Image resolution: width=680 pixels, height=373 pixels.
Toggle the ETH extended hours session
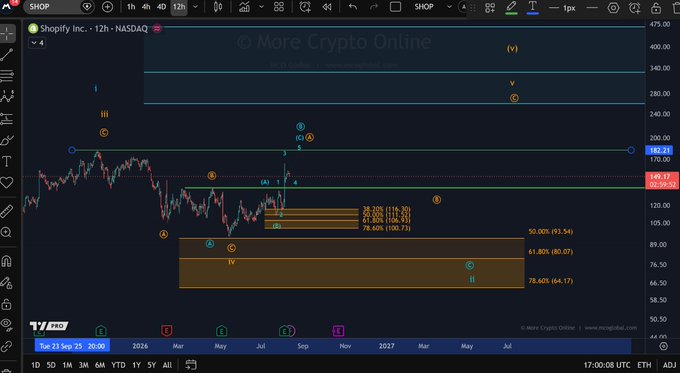(644, 365)
